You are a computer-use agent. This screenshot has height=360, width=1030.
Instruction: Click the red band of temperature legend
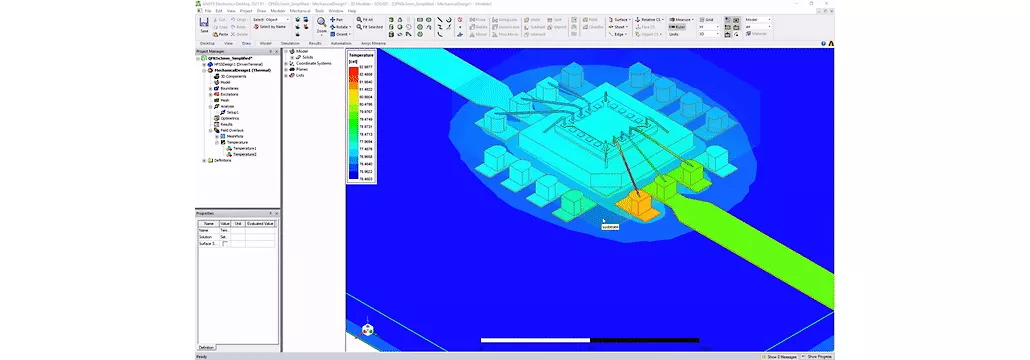tap(352, 72)
